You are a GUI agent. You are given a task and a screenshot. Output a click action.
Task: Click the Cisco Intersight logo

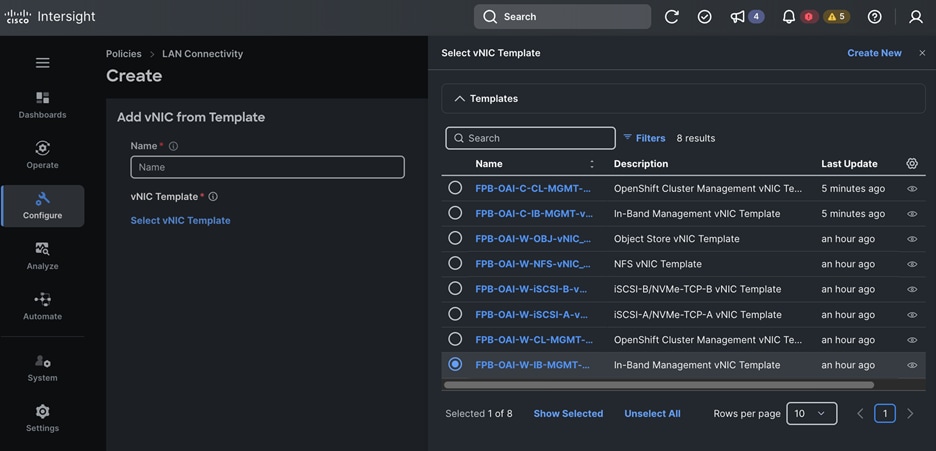coord(50,17)
